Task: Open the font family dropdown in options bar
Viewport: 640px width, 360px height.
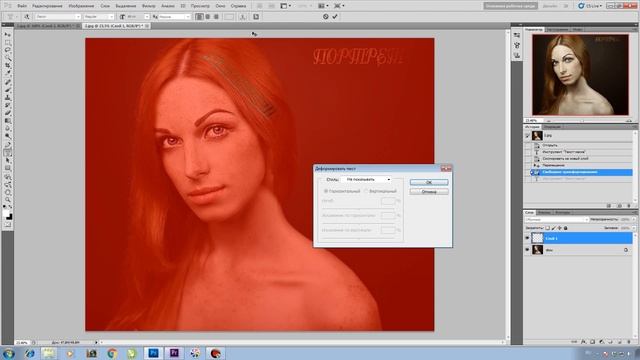Action: (58, 17)
